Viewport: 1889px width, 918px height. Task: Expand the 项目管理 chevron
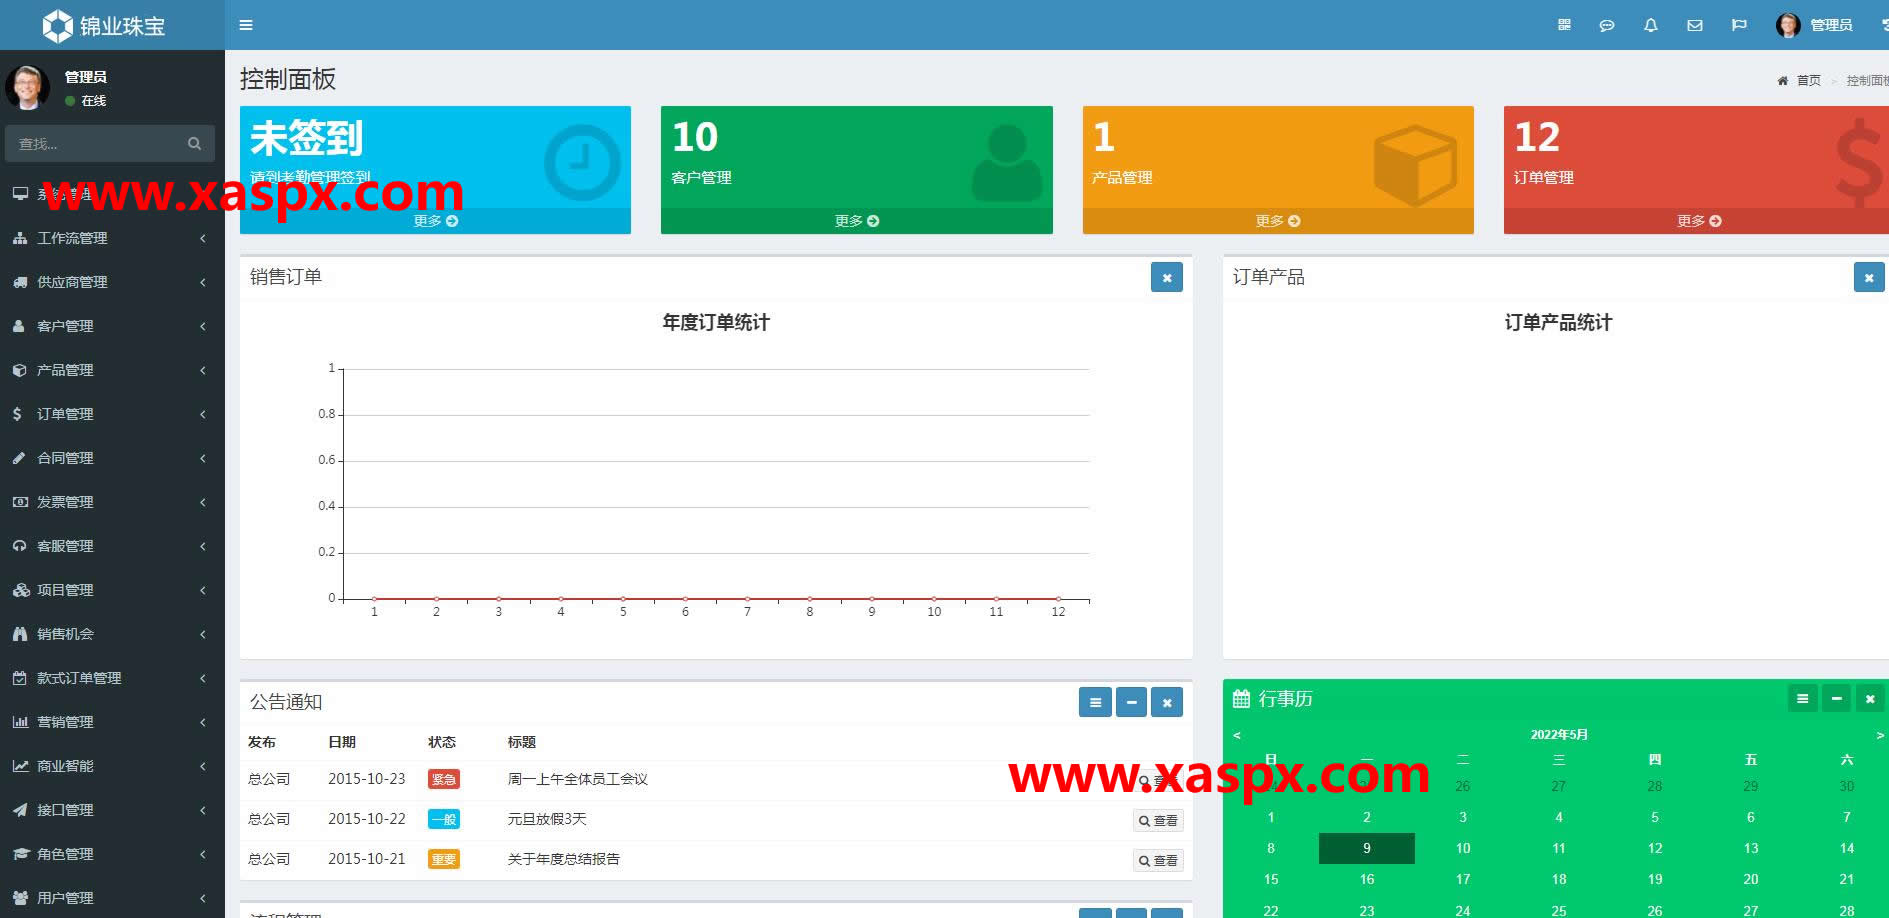click(203, 590)
